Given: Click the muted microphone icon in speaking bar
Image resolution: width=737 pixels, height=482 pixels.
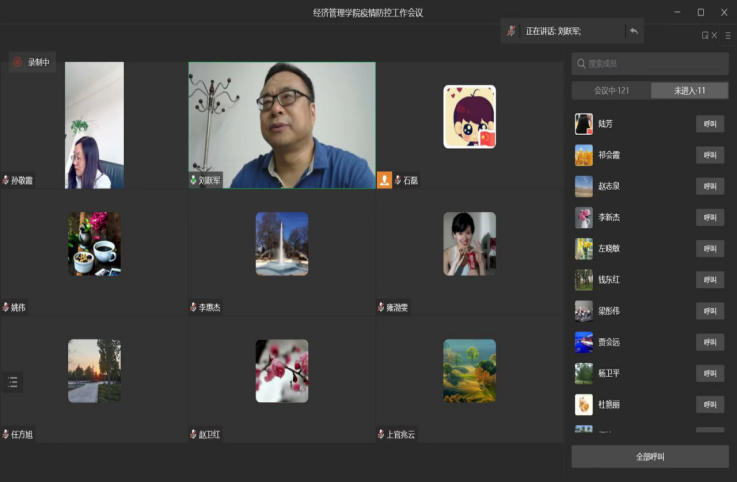Looking at the screenshot, I should 512,31.
